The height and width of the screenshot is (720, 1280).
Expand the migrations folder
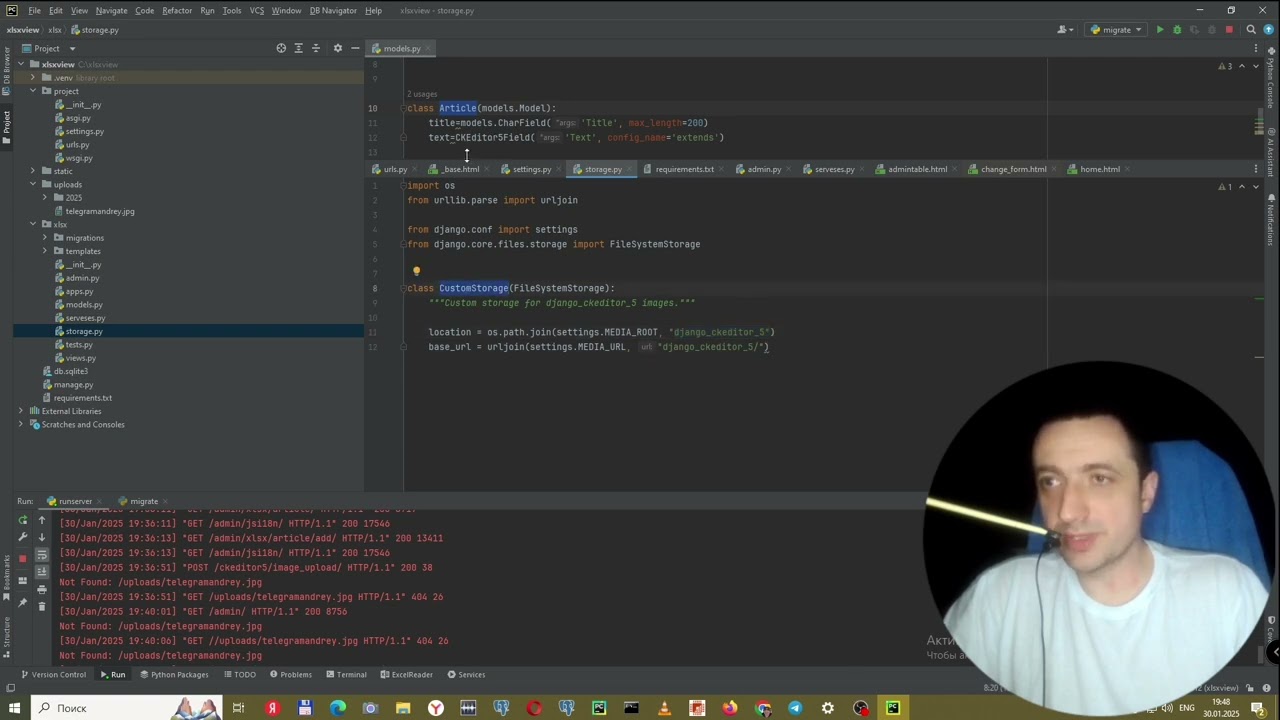point(45,238)
